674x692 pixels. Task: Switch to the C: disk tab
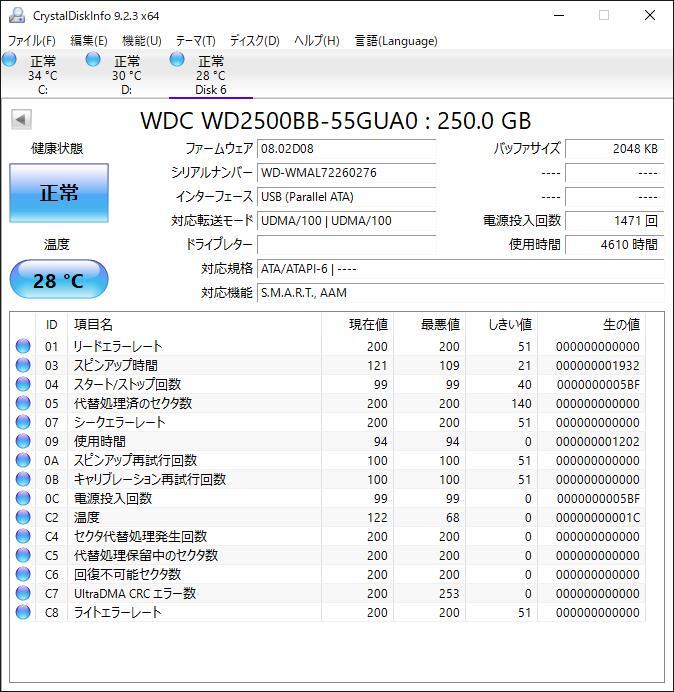click(43, 74)
